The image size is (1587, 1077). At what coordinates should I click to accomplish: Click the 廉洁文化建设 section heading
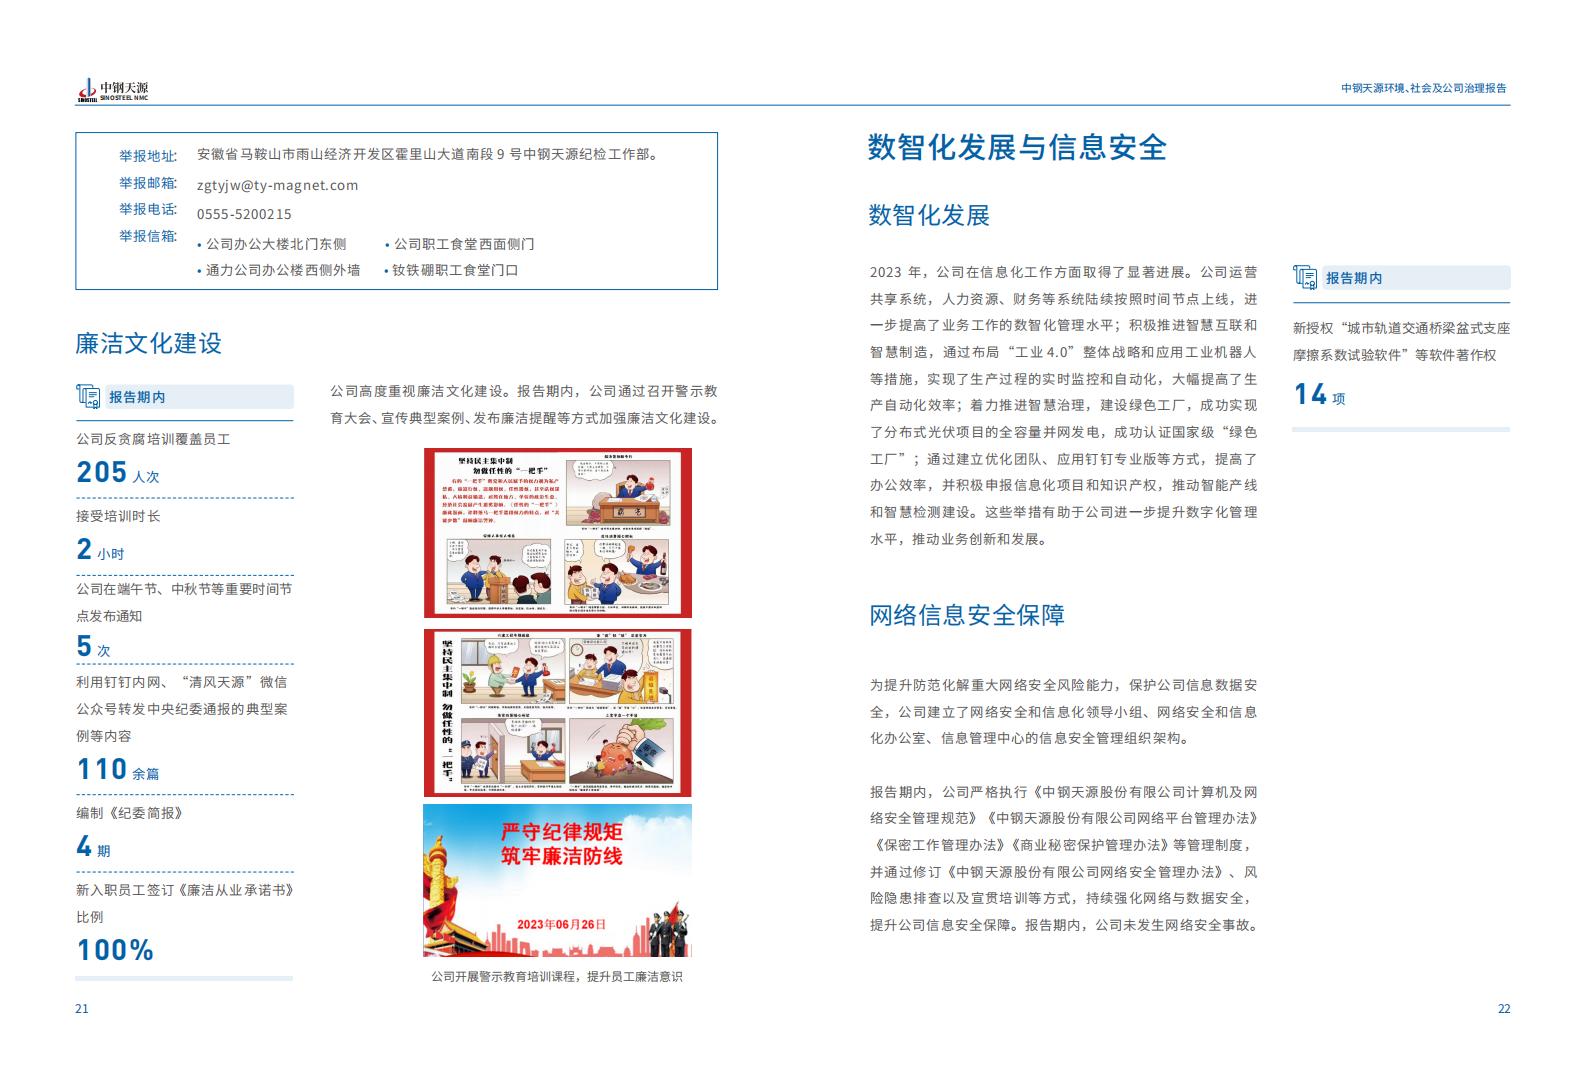pos(149,343)
